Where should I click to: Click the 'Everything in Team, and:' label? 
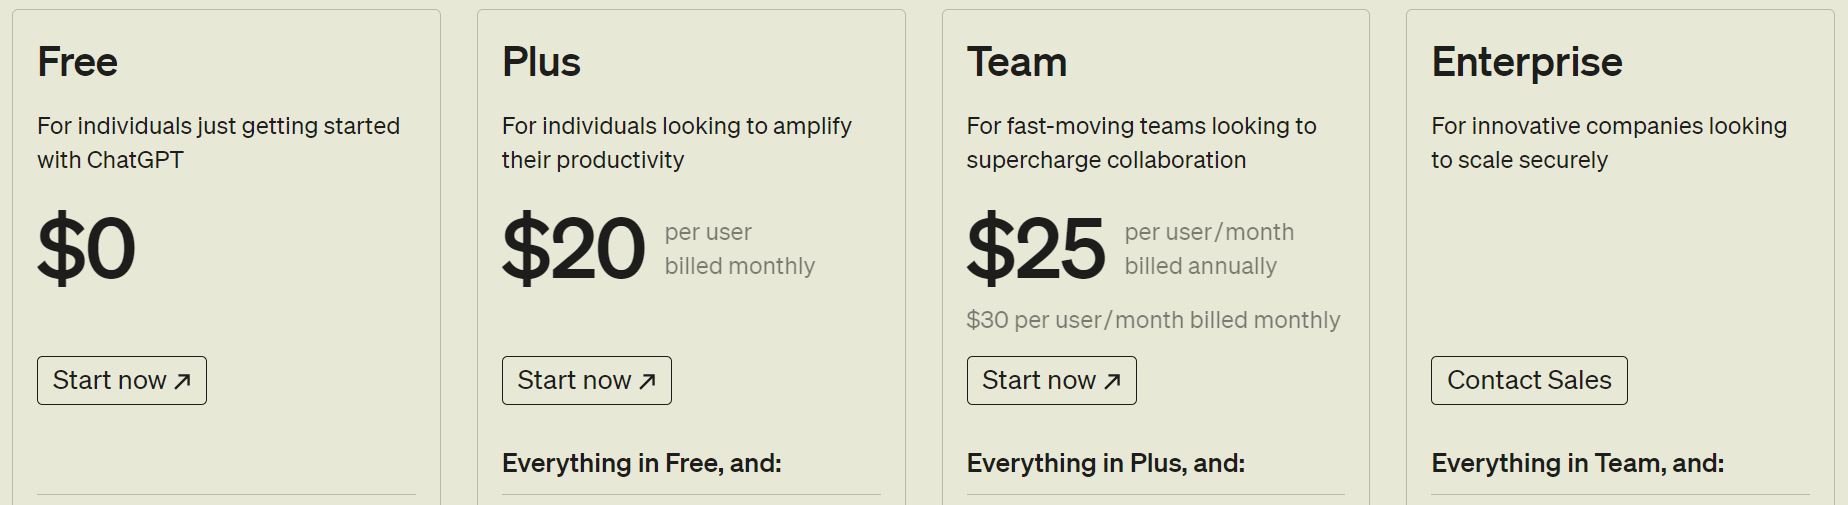coord(1578,463)
